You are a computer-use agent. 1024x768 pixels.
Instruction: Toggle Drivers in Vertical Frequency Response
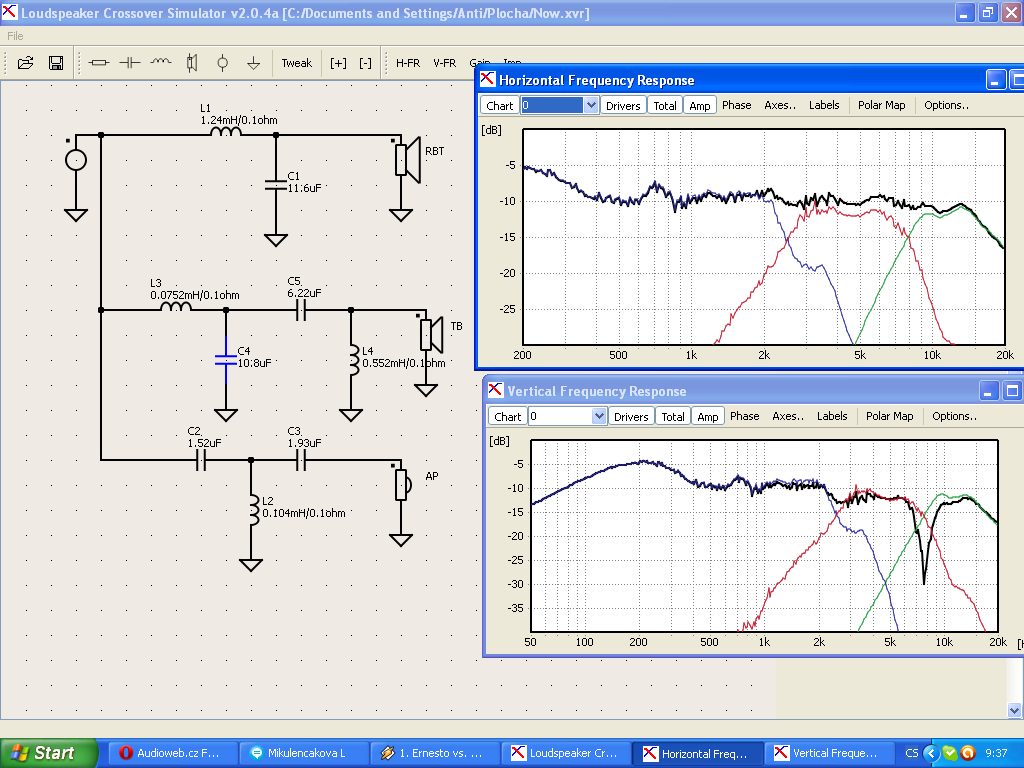tap(631, 417)
